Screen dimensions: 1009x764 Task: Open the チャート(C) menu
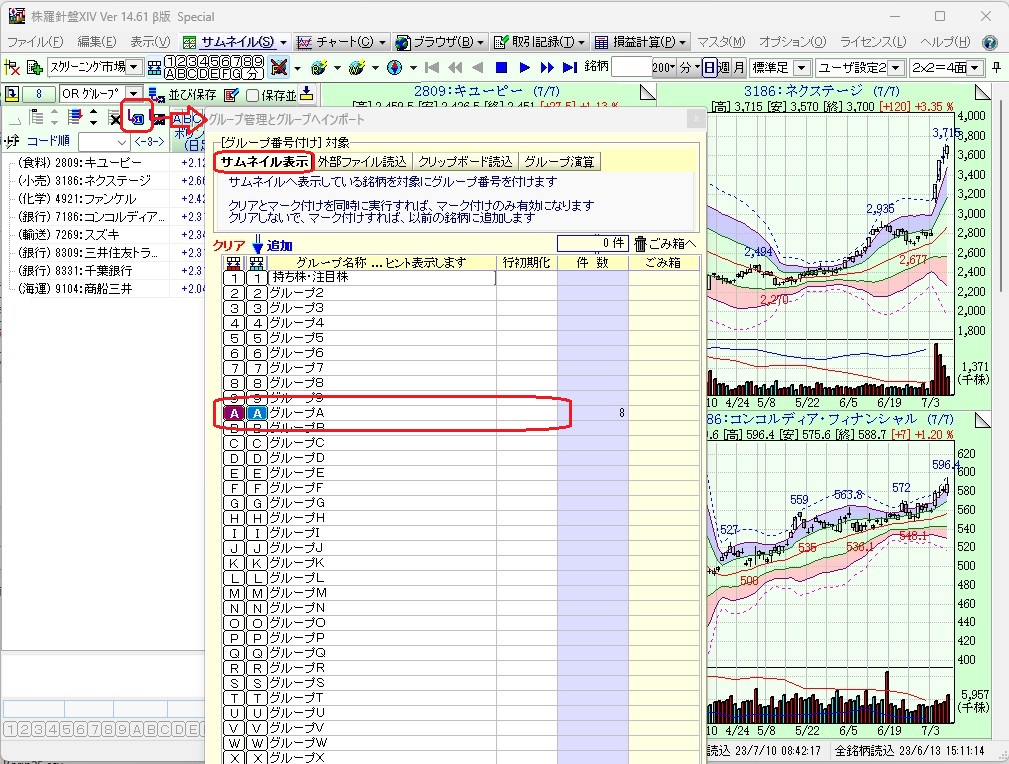pyautogui.click(x=342, y=42)
